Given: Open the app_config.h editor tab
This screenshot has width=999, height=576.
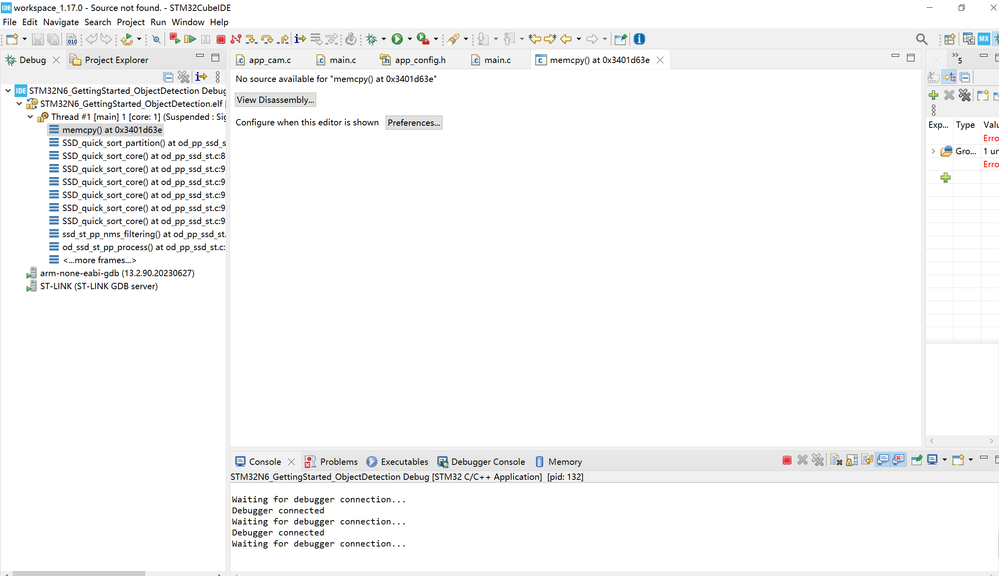Looking at the screenshot, I should [413, 60].
